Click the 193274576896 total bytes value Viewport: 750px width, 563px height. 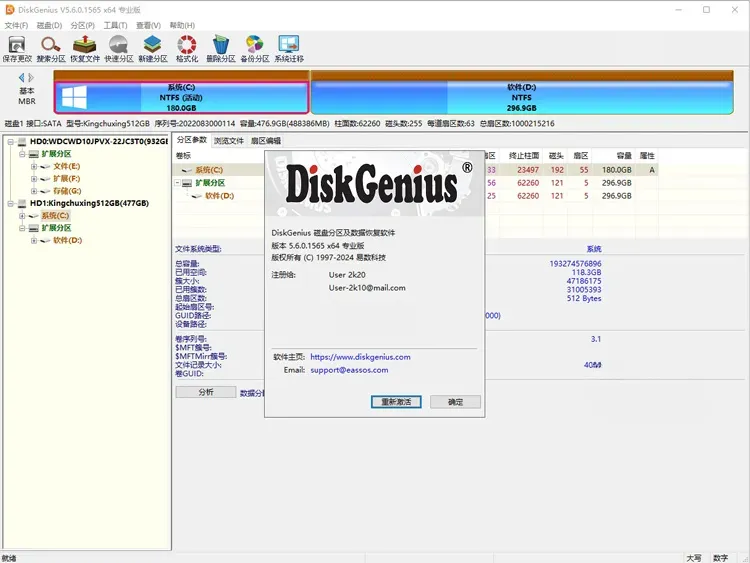575,264
